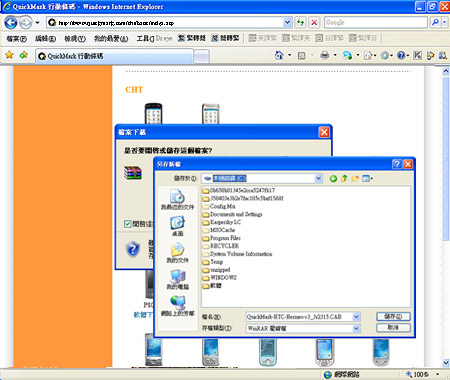
Task: Click the Save As dialog help question button
Action: click(x=397, y=164)
